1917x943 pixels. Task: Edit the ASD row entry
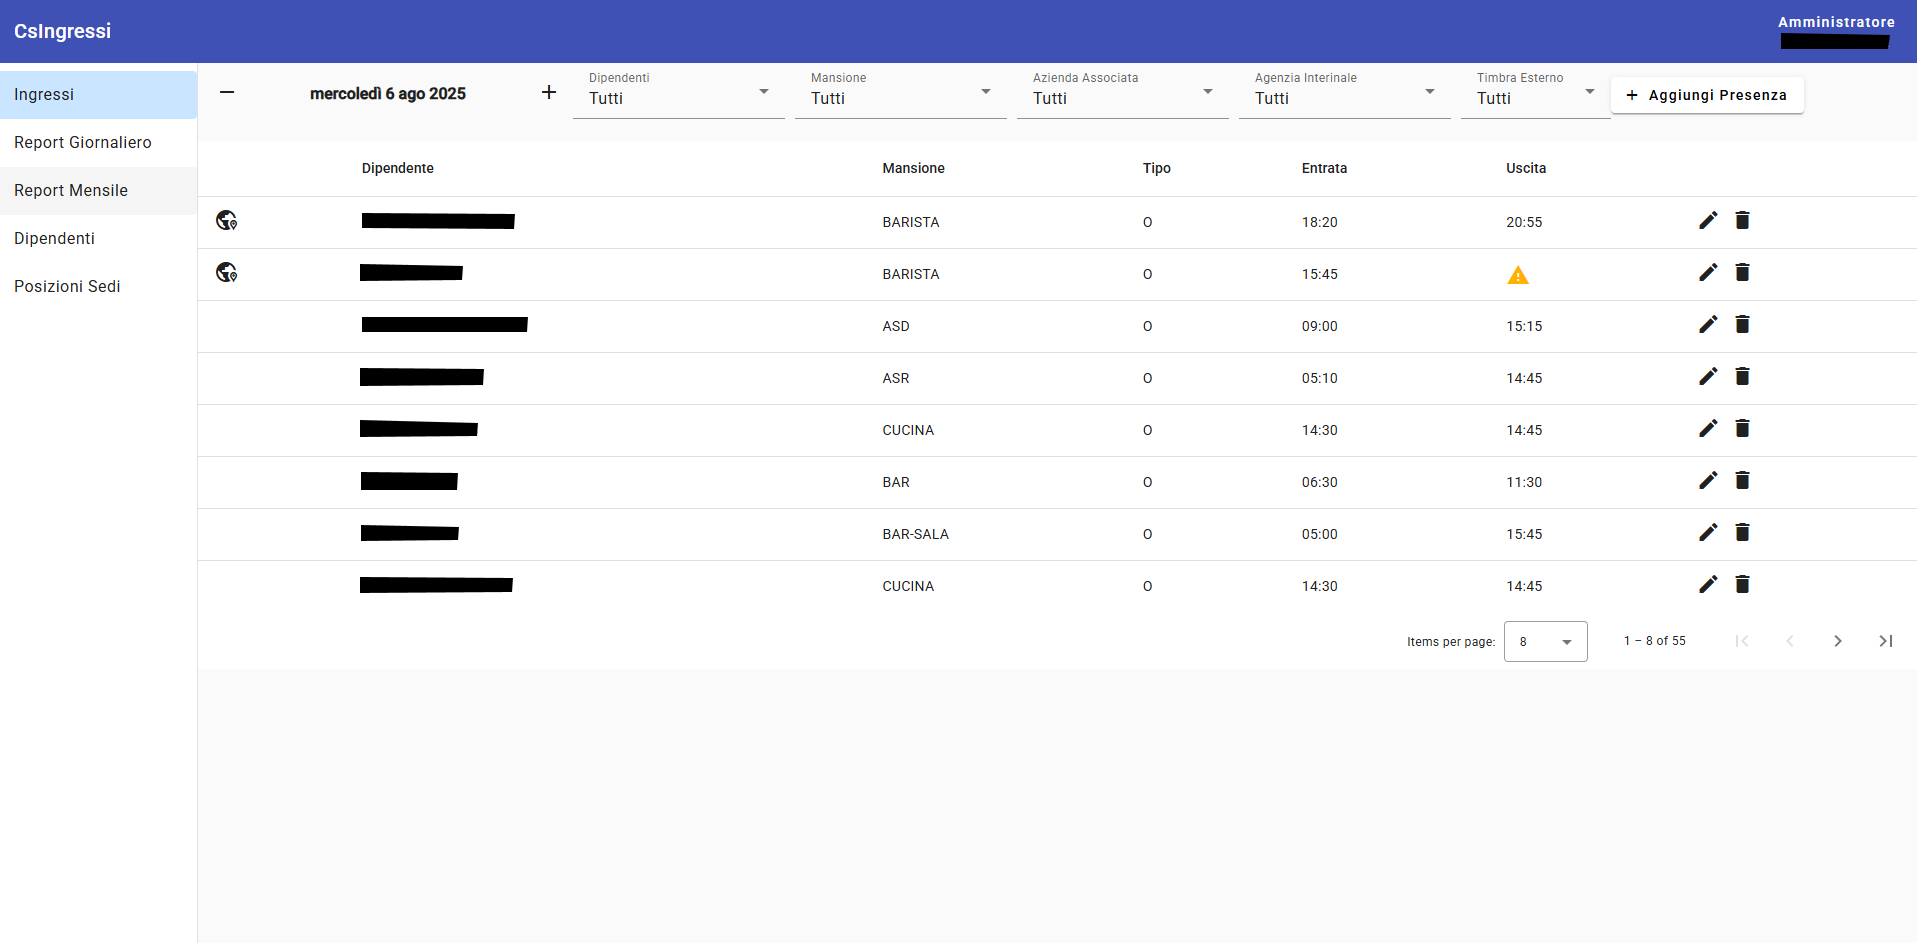pyautogui.click(x=1708, y=324)
